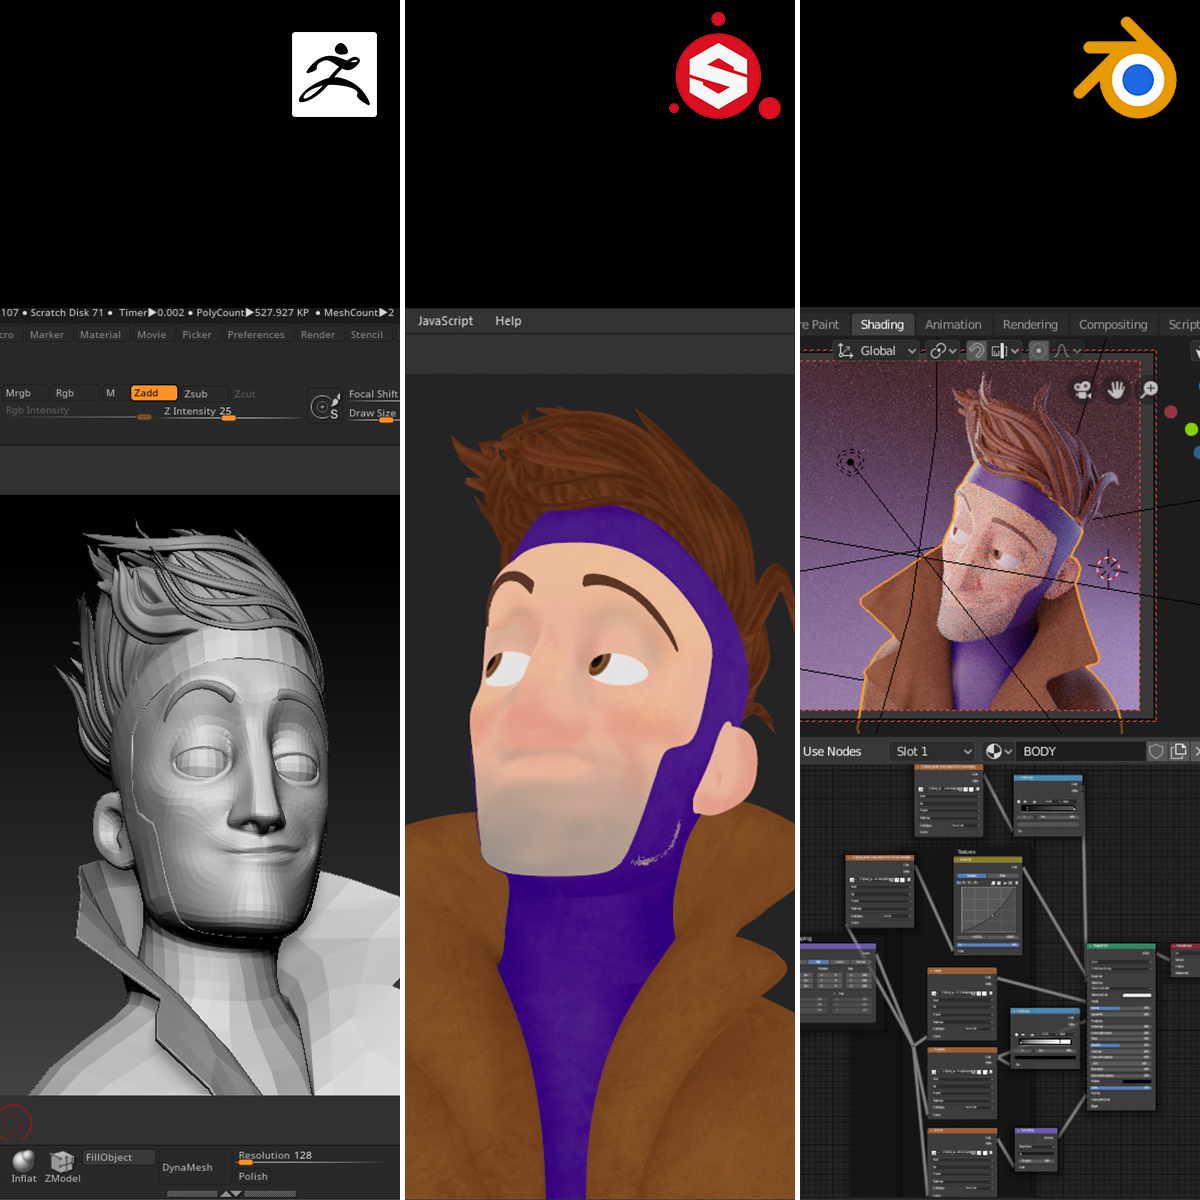
Task: Open material browse sphere dropdown
Action: point(998,751)
